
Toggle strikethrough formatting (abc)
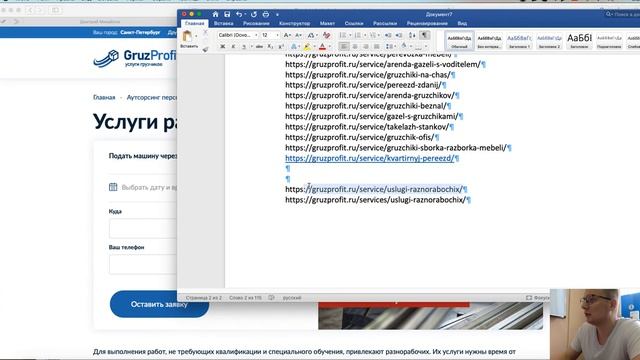click(x=259, y=47)
